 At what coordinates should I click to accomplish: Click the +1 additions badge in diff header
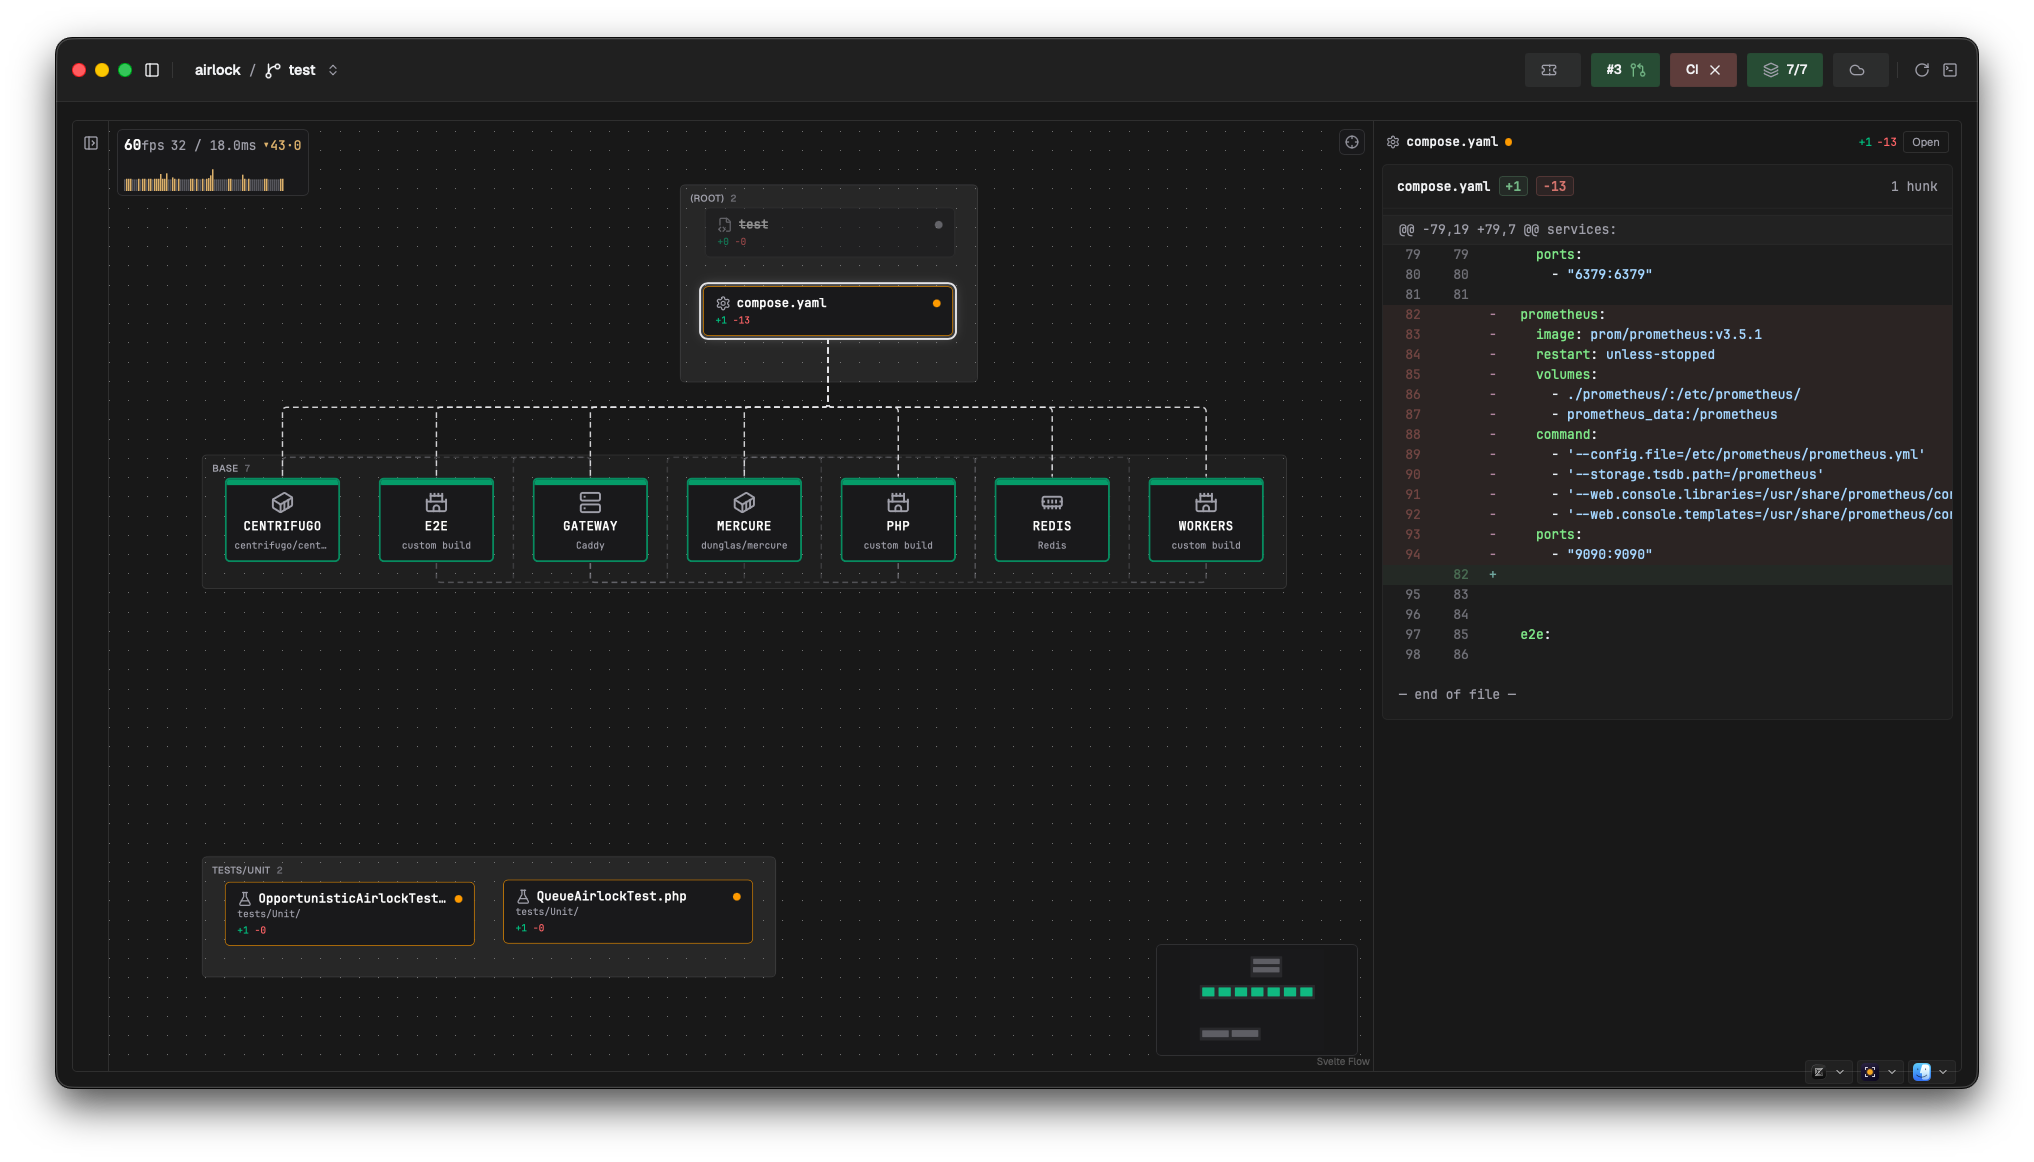[1513, 187]
